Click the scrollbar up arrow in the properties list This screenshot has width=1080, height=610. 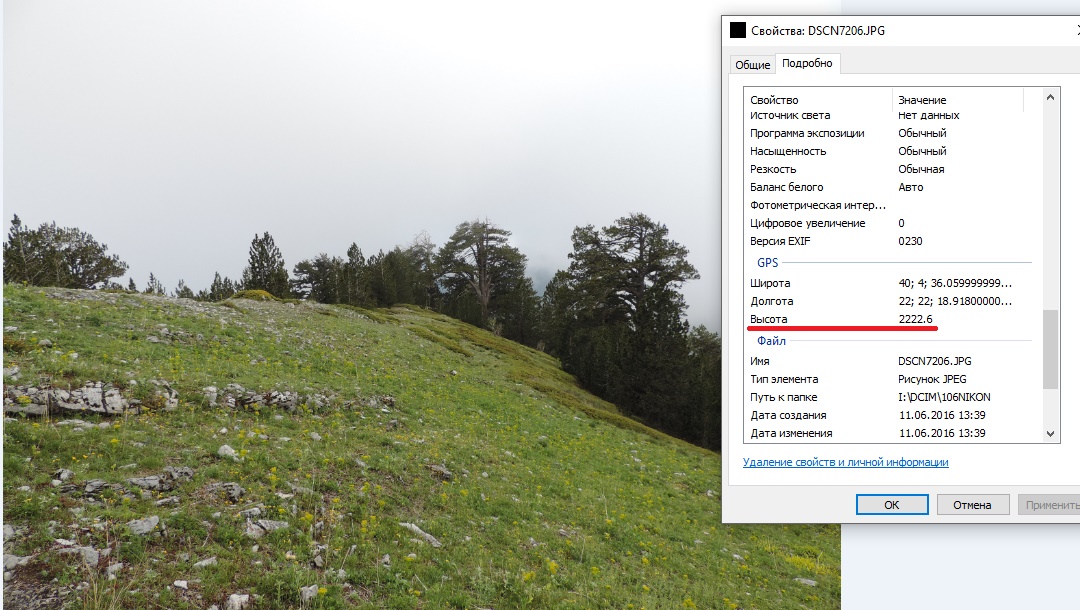pyautogui.click(x=1050, y=97)
